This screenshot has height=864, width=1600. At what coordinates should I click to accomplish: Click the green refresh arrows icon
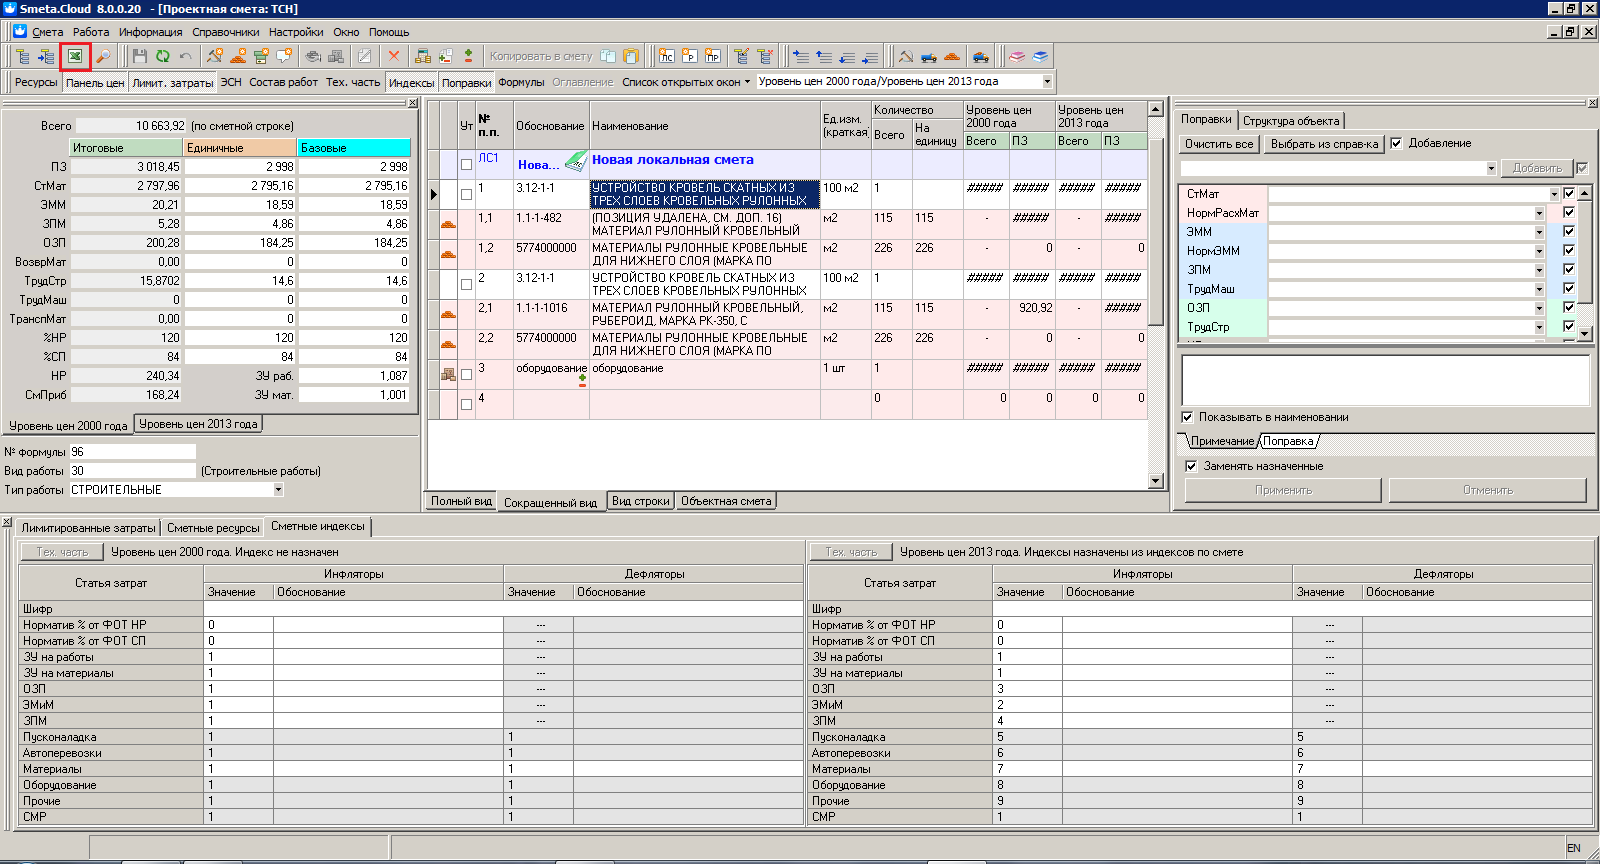click(x=162, y=56)
